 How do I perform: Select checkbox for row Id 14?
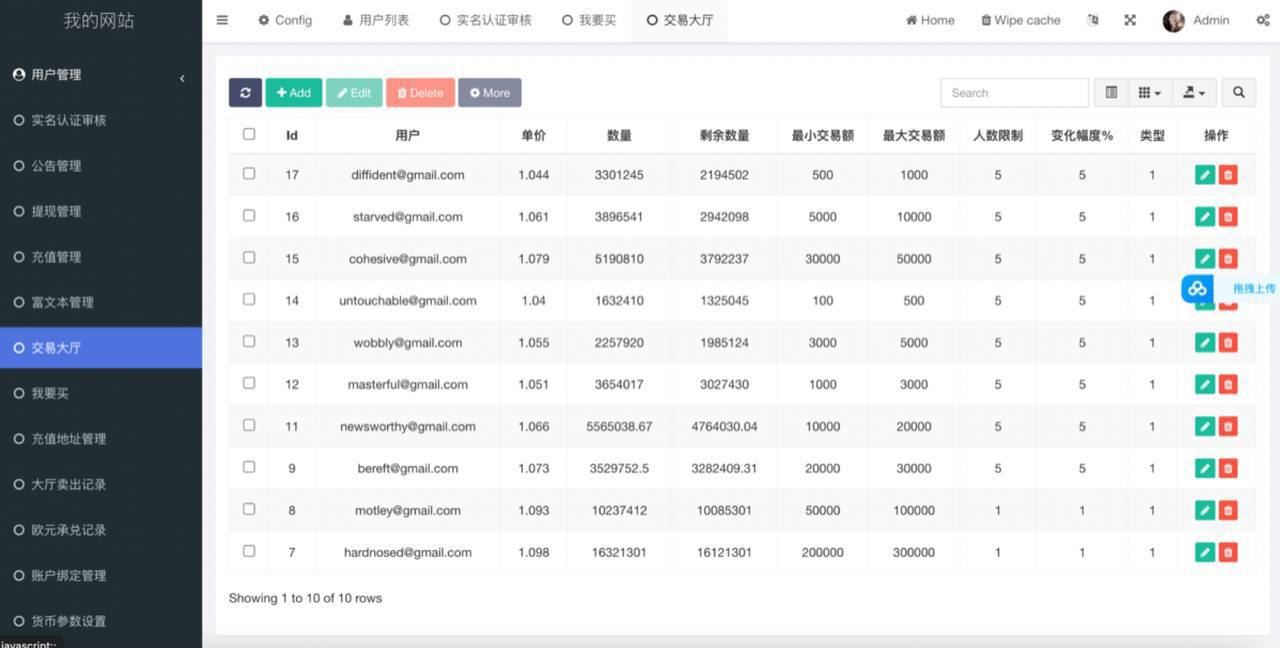[x=249, y=299]
